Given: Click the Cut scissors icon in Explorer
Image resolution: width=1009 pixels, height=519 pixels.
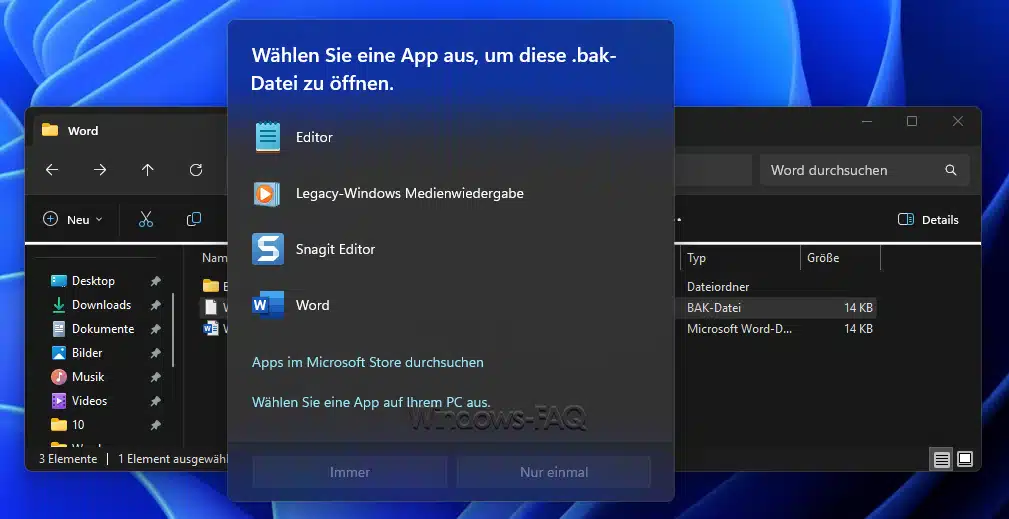Looking at the screenshot, I should pos(146,220).
